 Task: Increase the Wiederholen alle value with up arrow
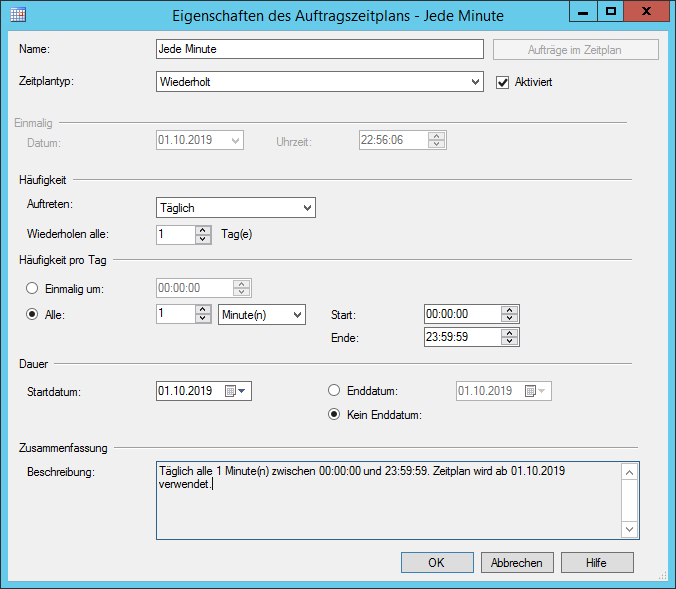tap(203, 230)
